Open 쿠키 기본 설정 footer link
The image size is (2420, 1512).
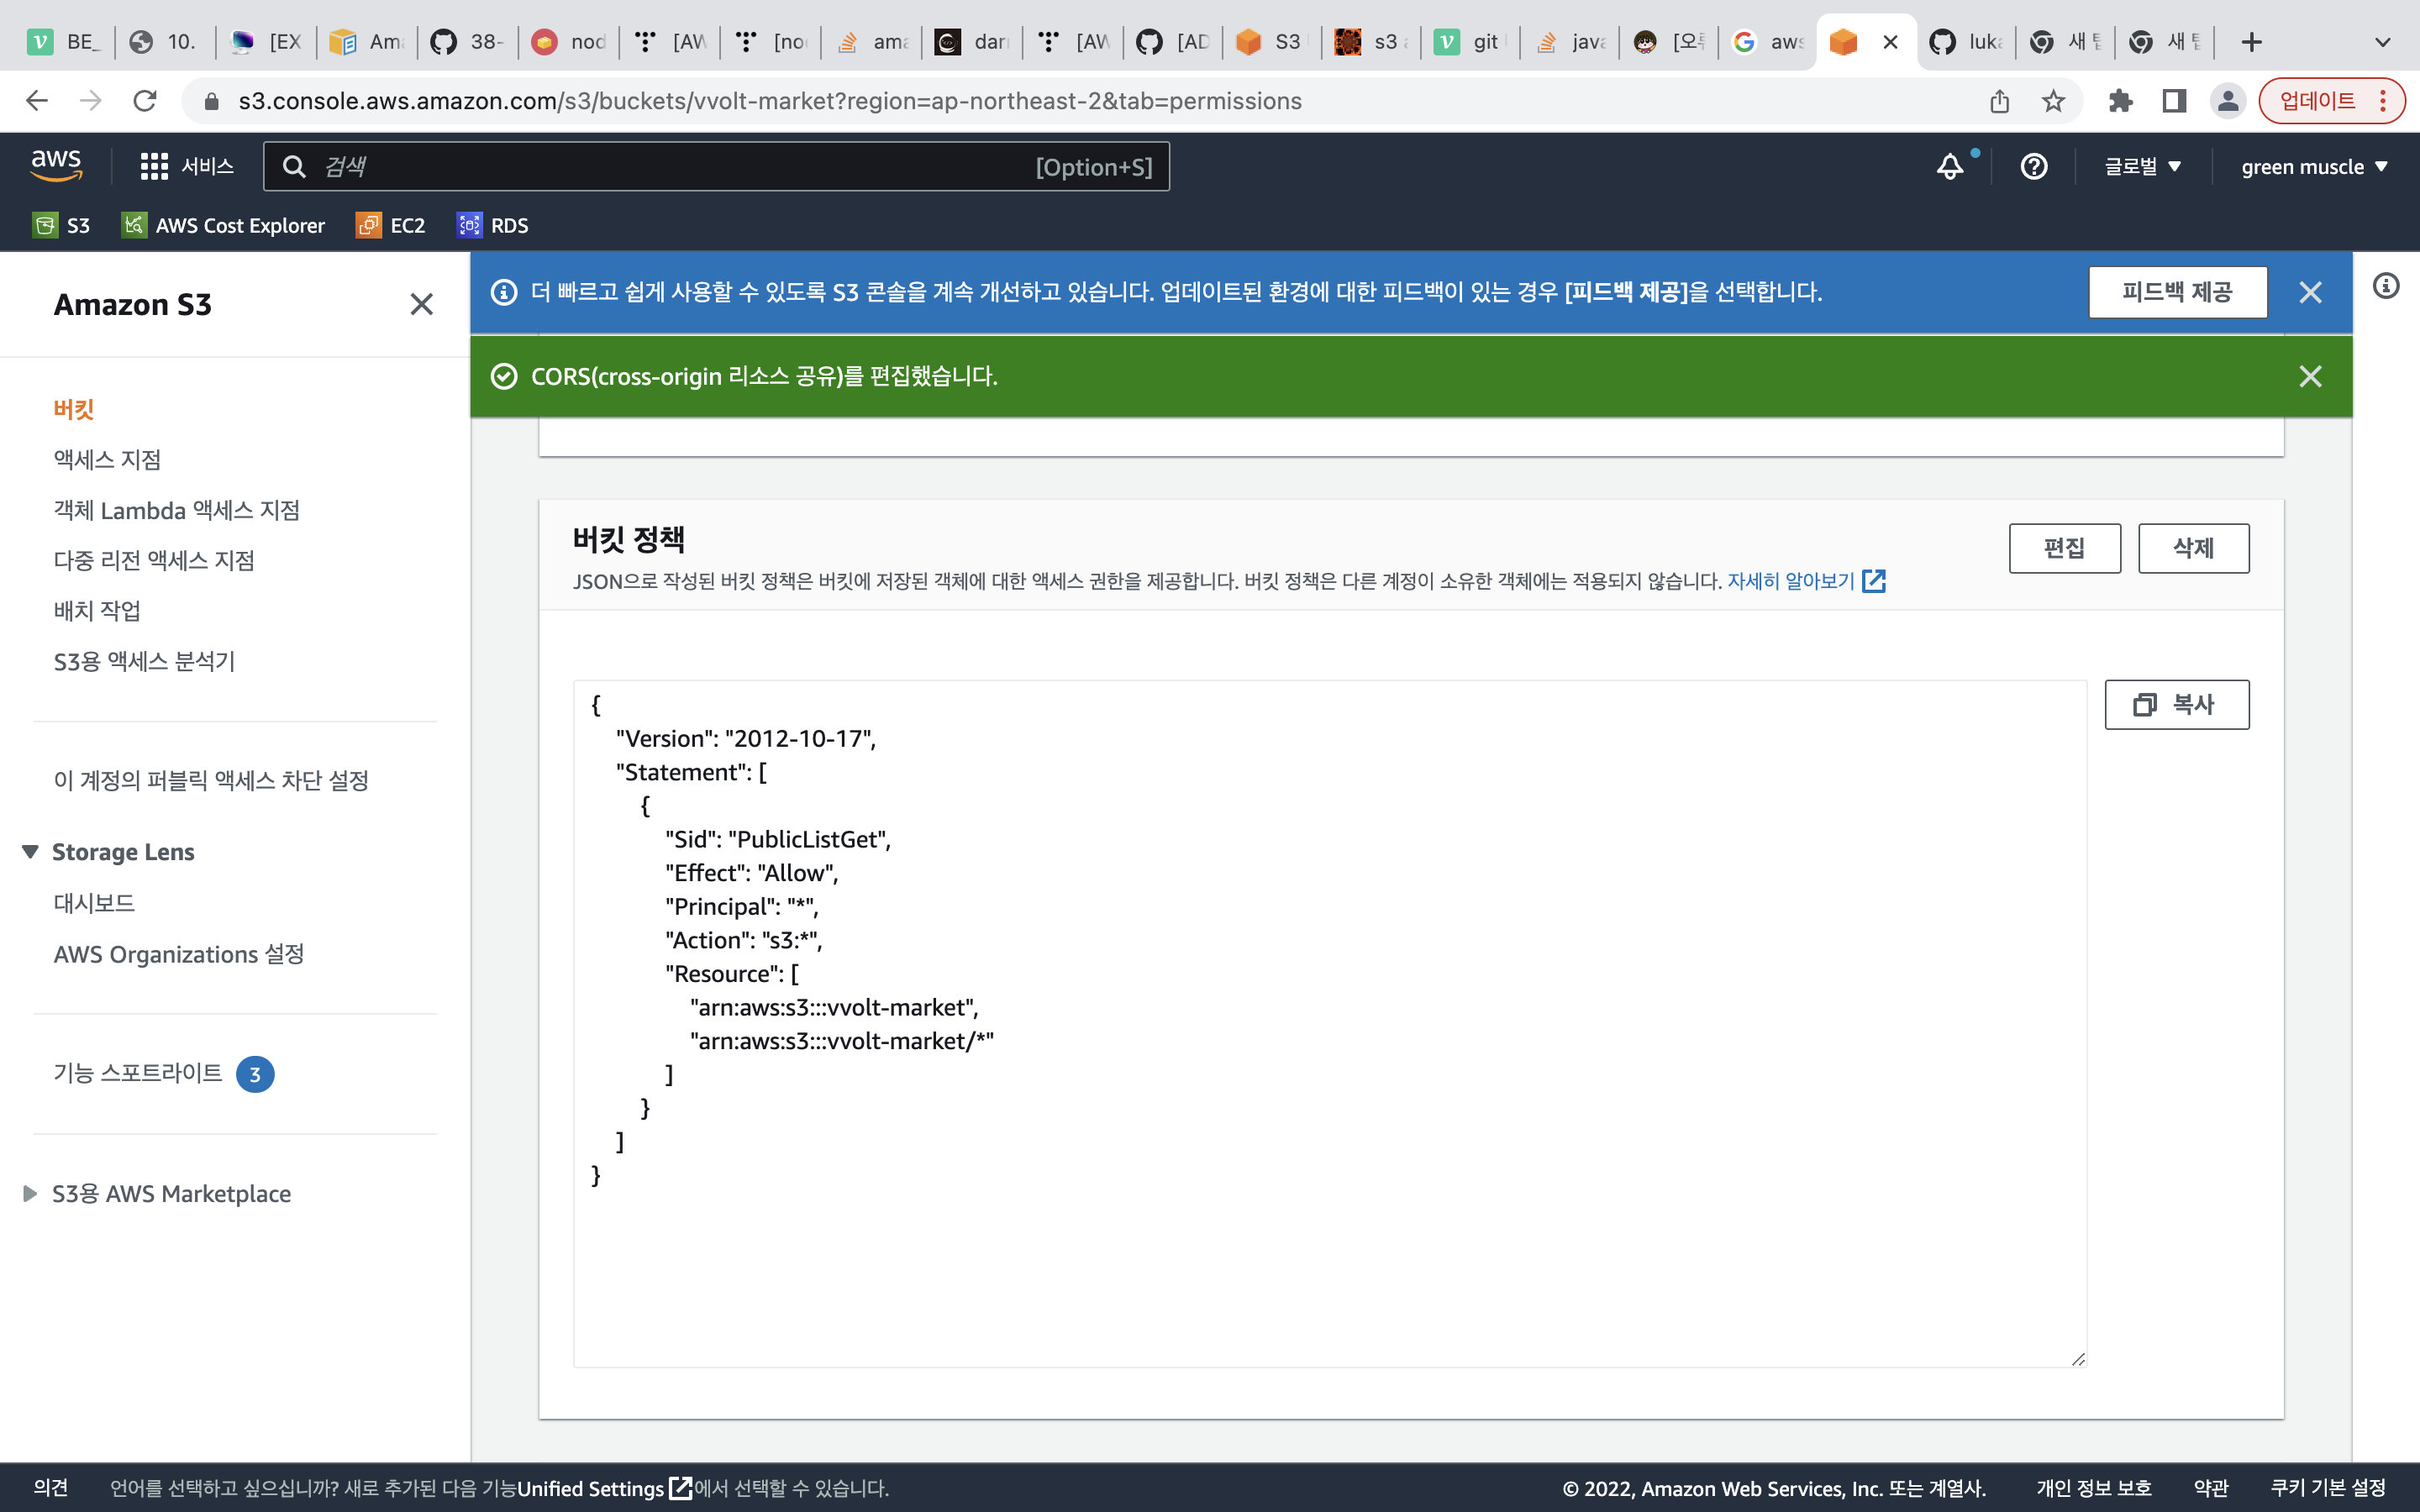click(2328, 1488)
